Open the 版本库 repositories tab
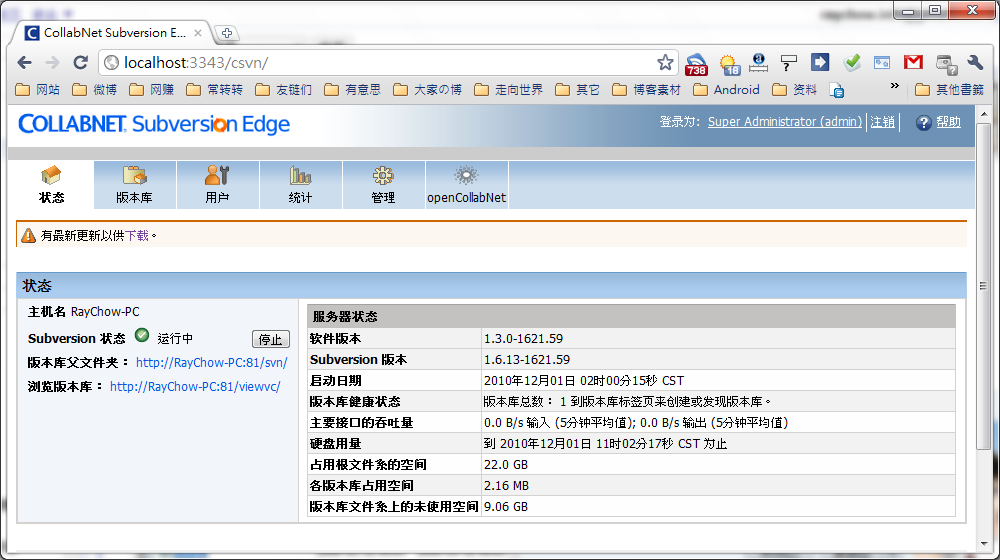Image resolution: width=1000 pixels, height=560 pixels. coord(135,185)
